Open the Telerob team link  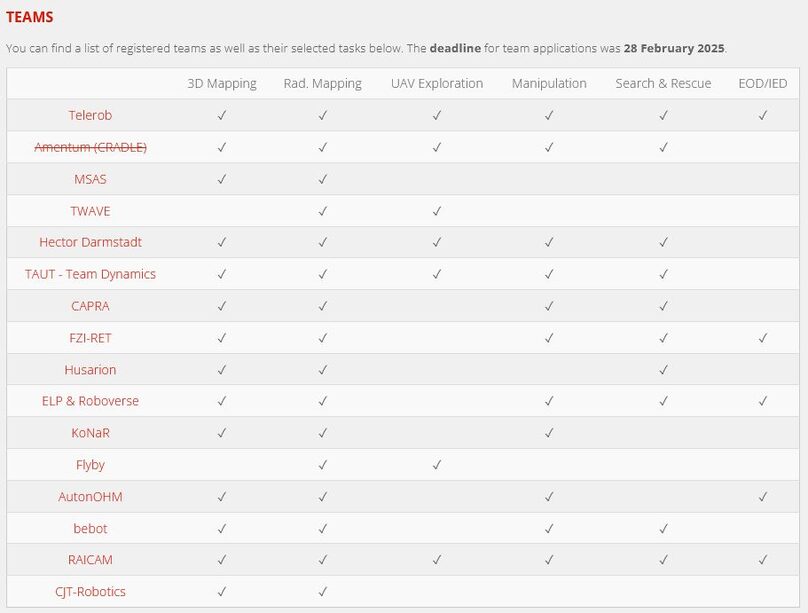90,115
